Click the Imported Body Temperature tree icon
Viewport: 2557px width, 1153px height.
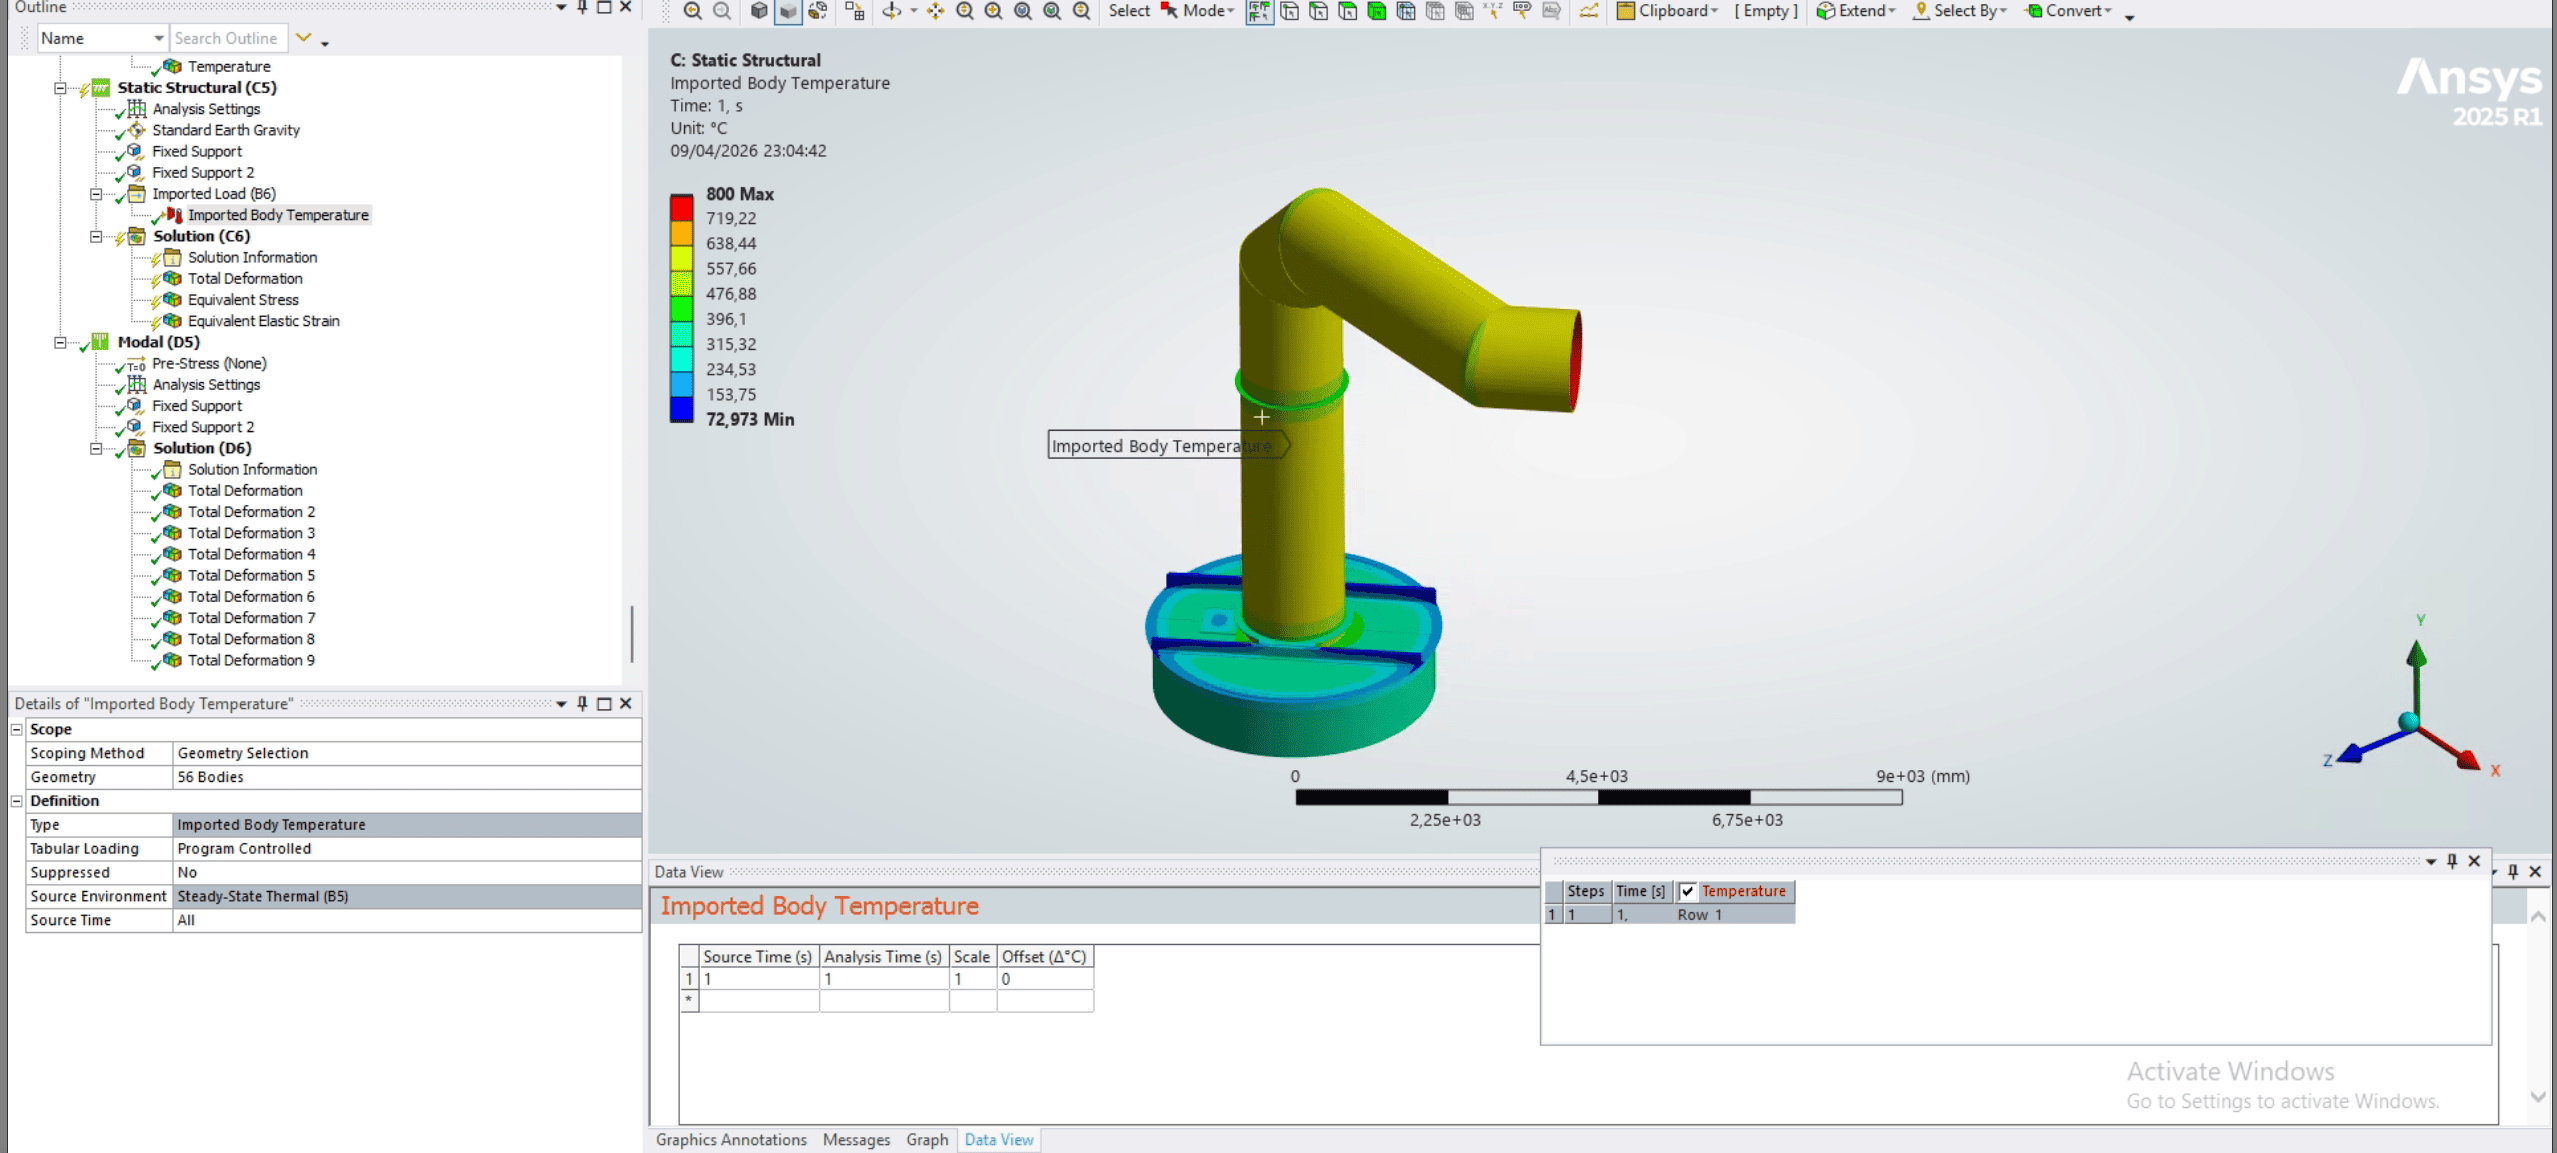pos(174,215)
